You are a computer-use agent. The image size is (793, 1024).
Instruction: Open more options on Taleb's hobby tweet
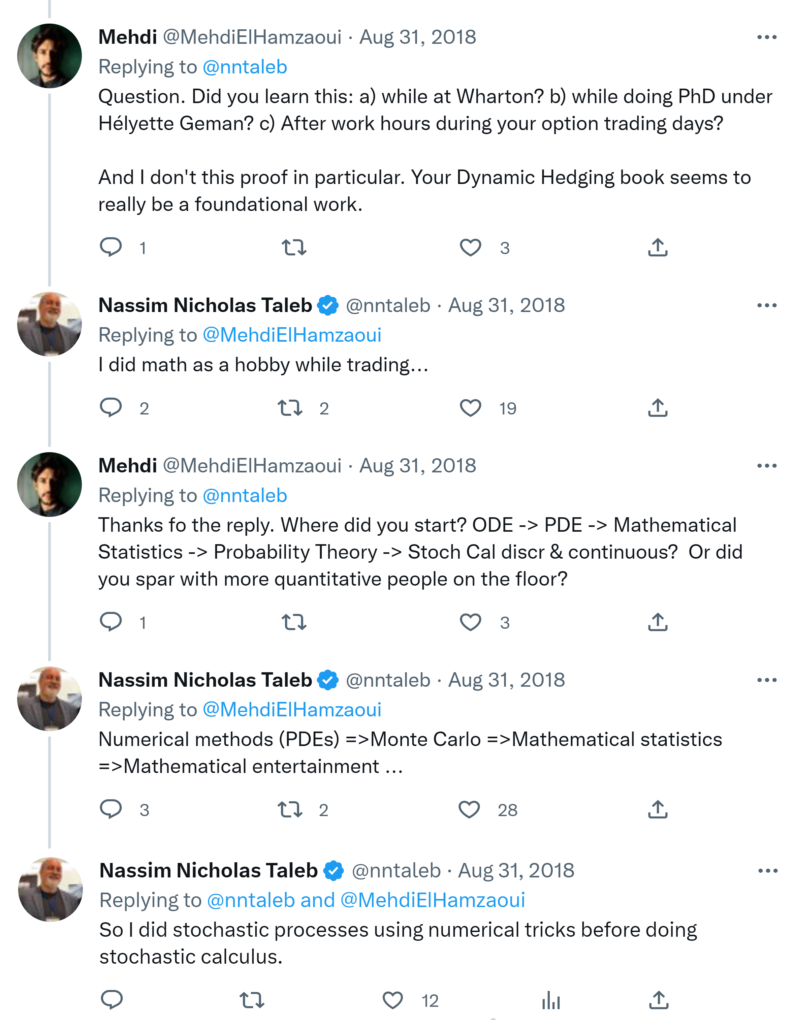pos(767,306)
